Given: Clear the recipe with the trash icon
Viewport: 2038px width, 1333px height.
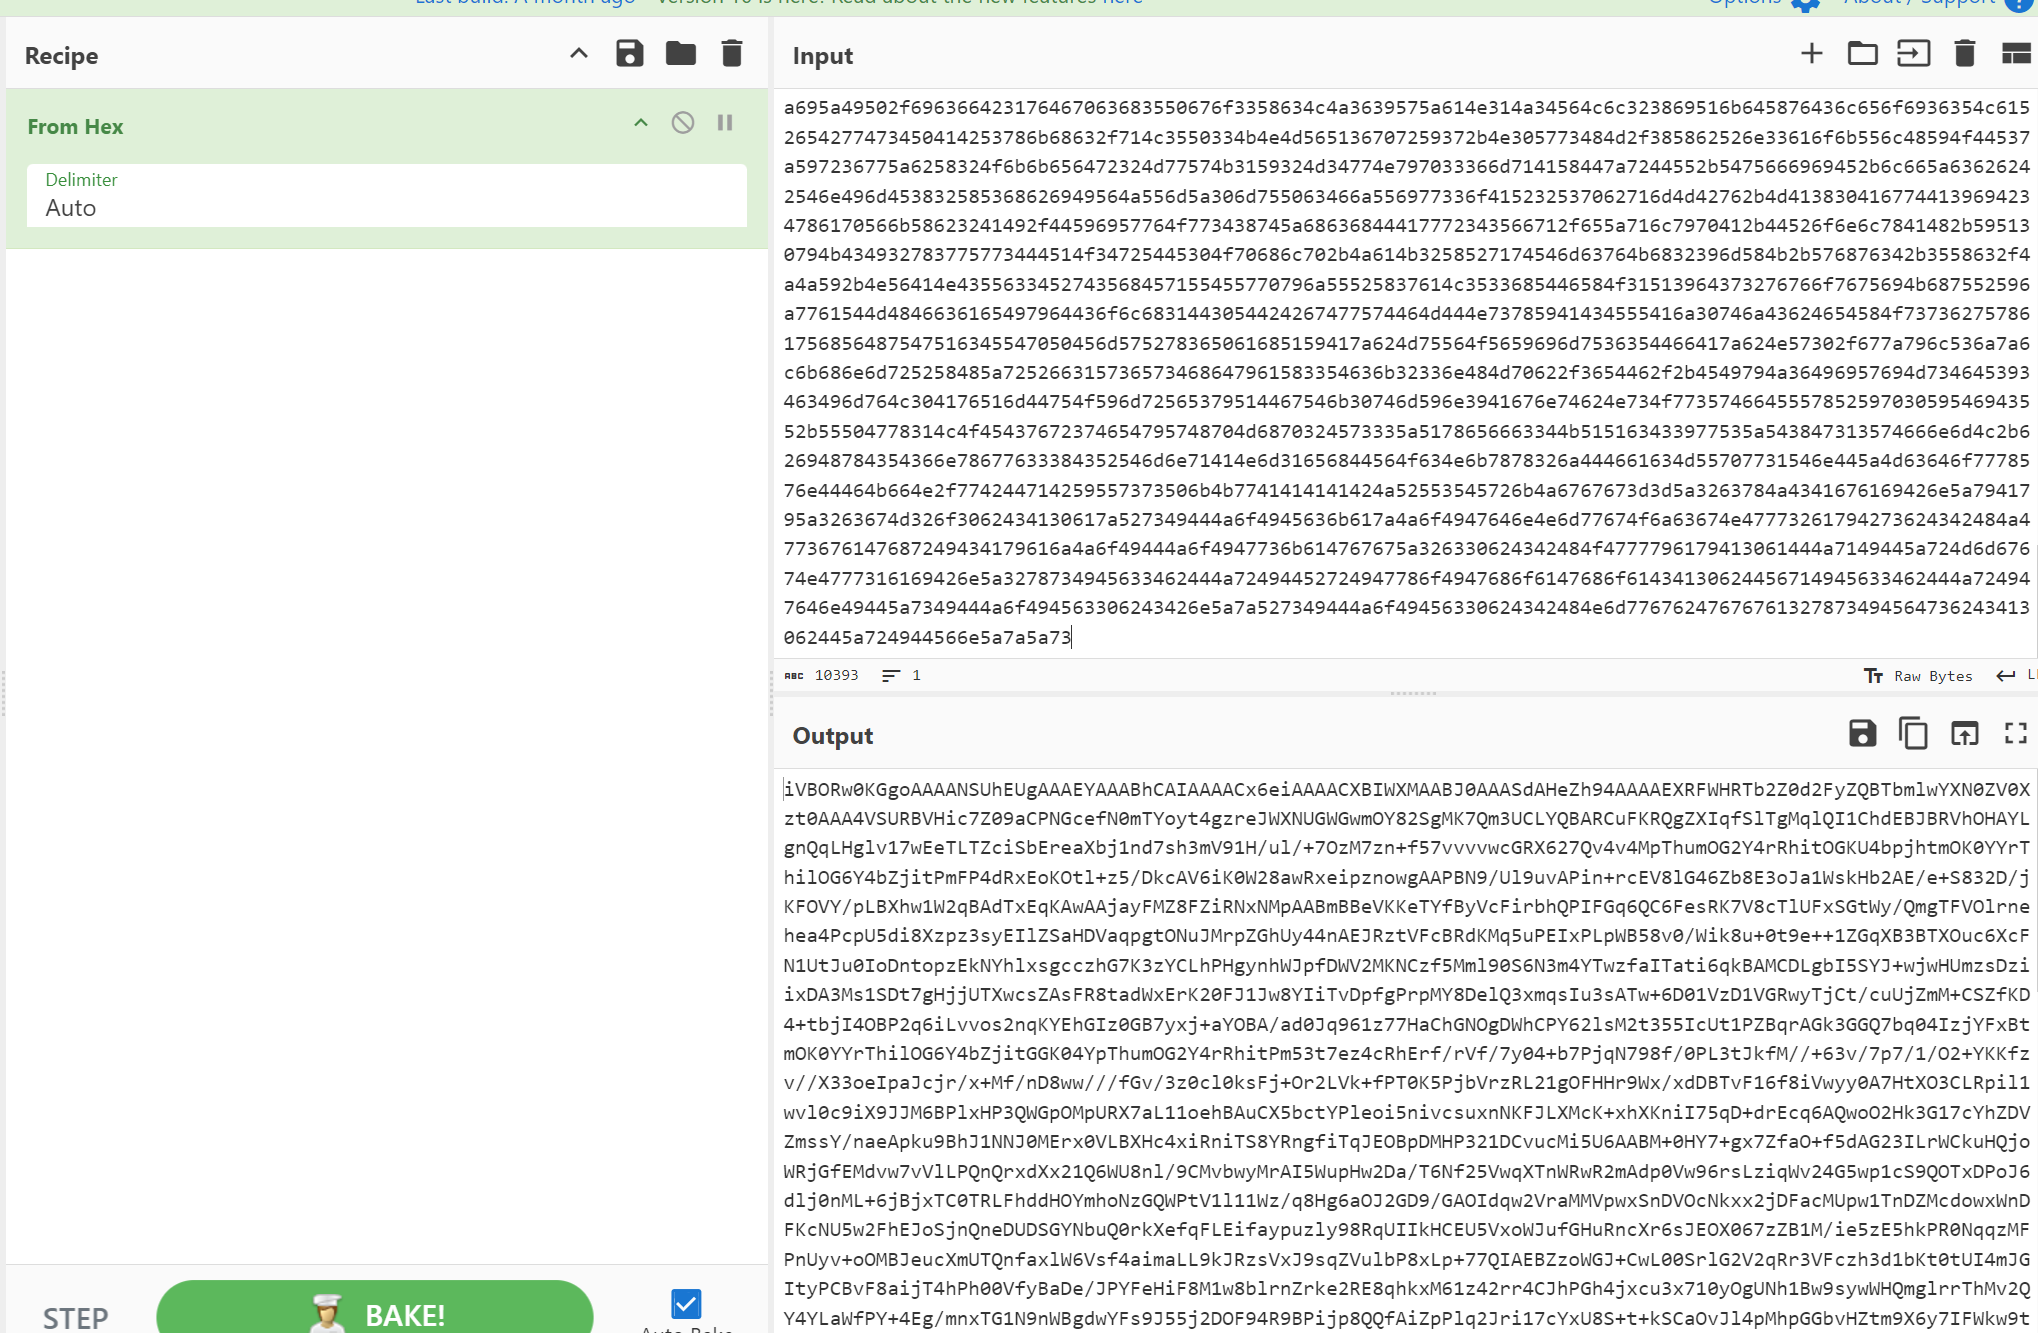Looking at the screenshot, I should pyautogui.click(x=732, y=54).
